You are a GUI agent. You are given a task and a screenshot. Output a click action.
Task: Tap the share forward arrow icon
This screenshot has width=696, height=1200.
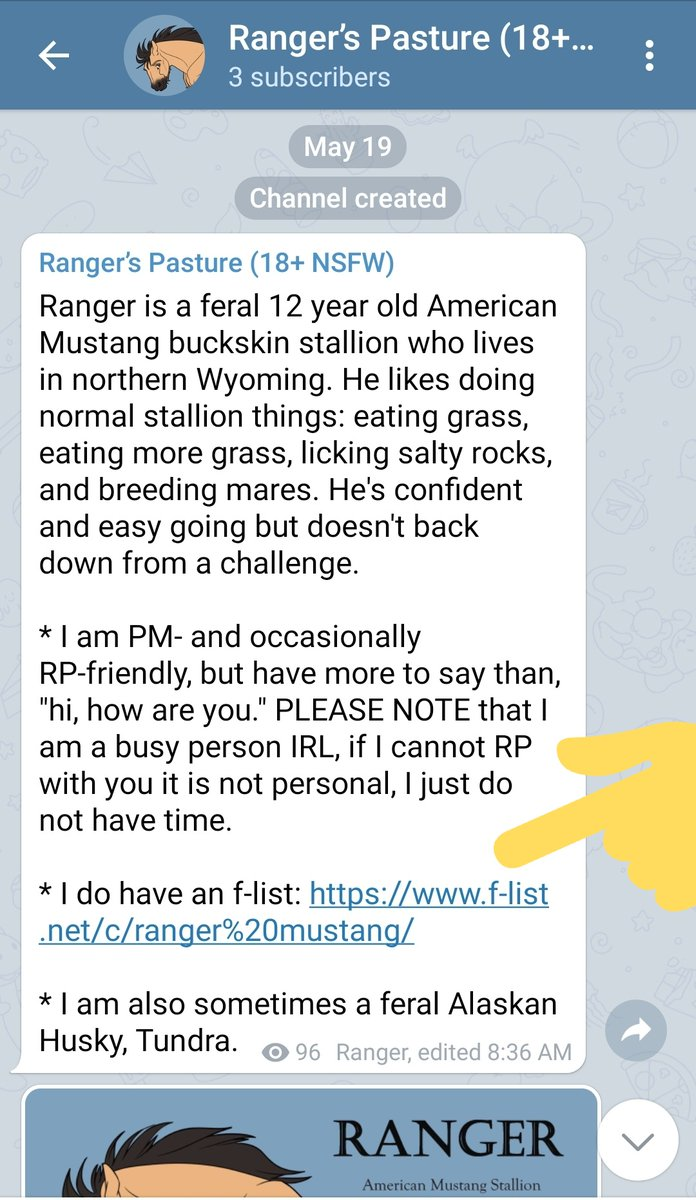(x=636, y=1031)
